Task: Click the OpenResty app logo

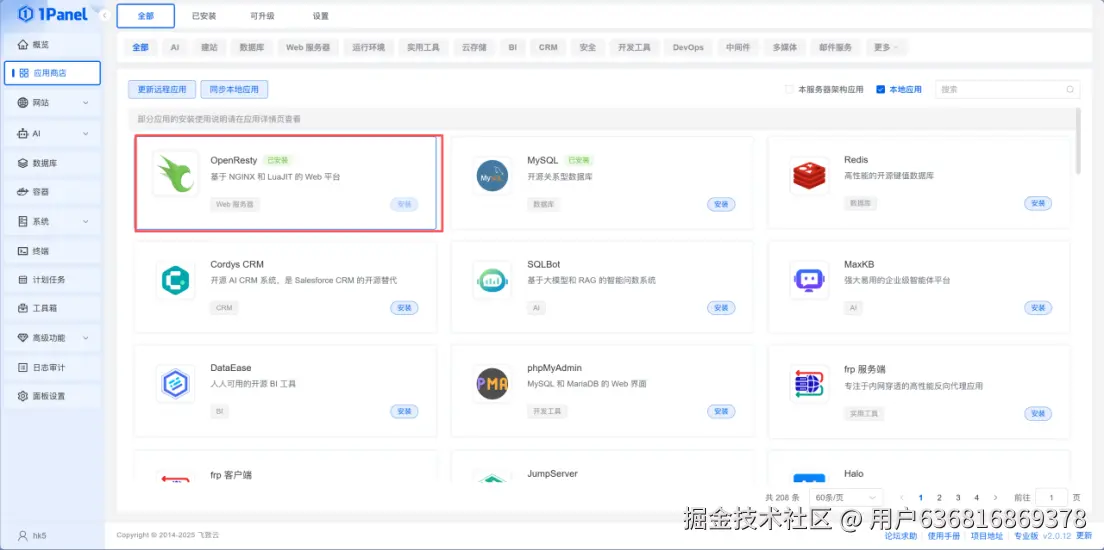Action: pyautogui.click(x=175, y=174)
